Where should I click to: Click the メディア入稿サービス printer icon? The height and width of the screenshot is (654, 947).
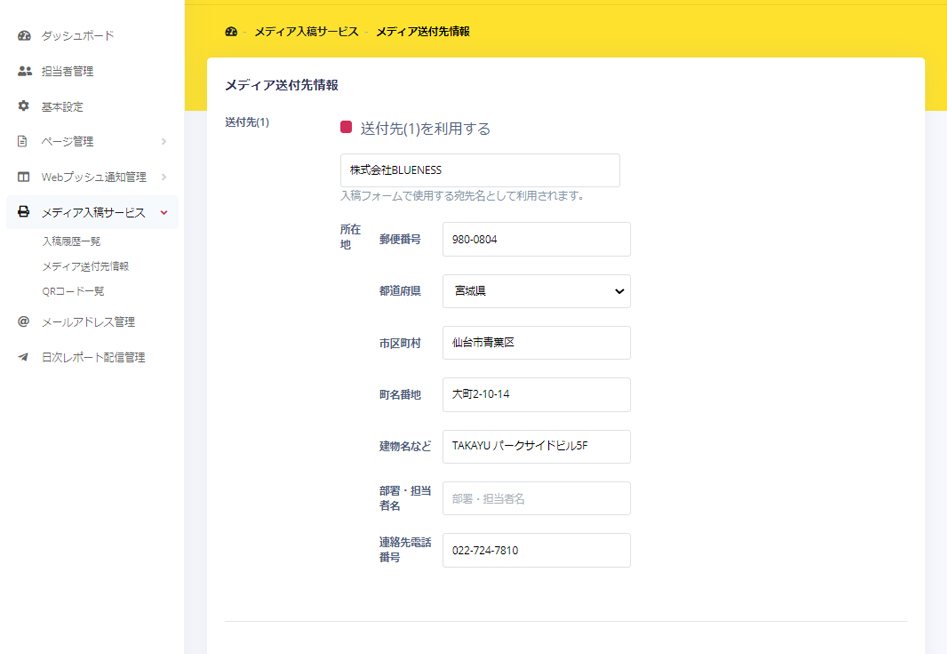(24, 211)
